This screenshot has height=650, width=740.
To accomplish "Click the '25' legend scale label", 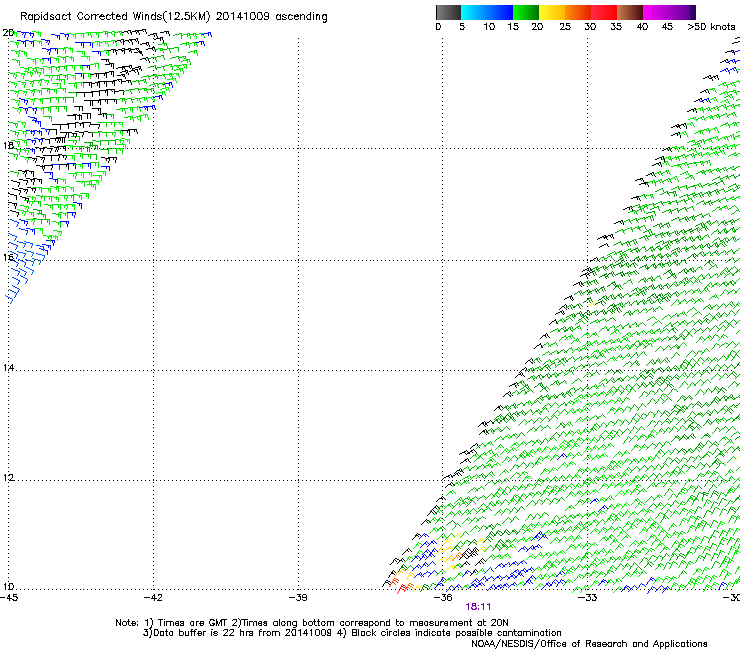I will pyautogui.click(x=565, y=27).
